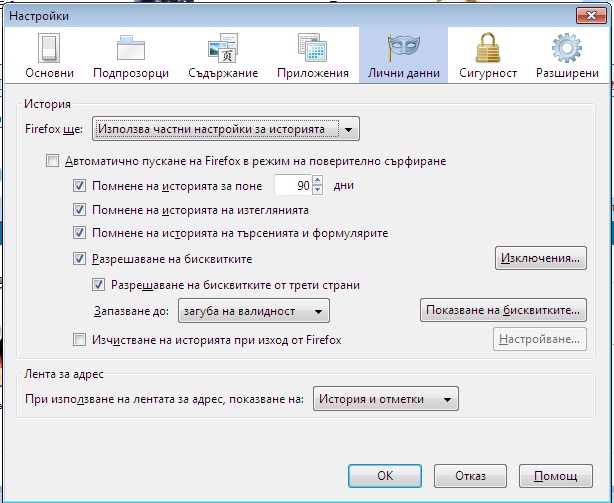
Task: Uncheck third-party cookies от трети страни checkbox
Action: click(x=98, y=285)
